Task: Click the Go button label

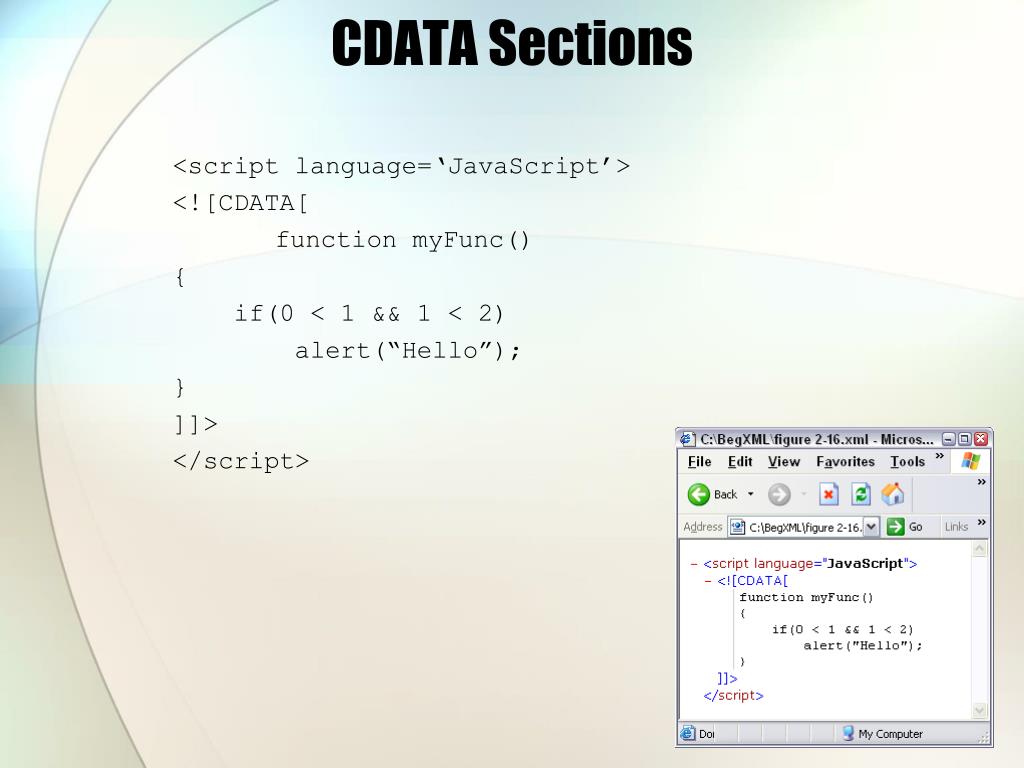Action: tap(916, 526)
